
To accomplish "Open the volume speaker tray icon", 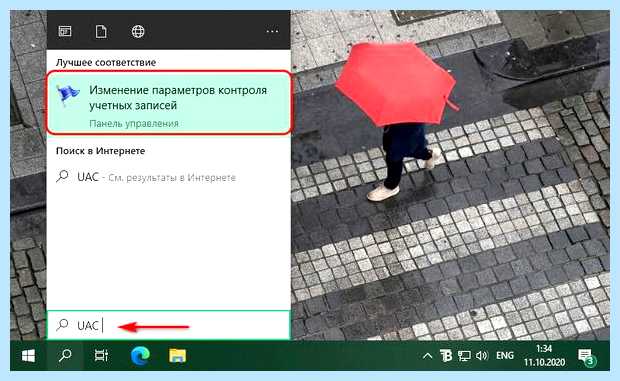I will (482, 356).
